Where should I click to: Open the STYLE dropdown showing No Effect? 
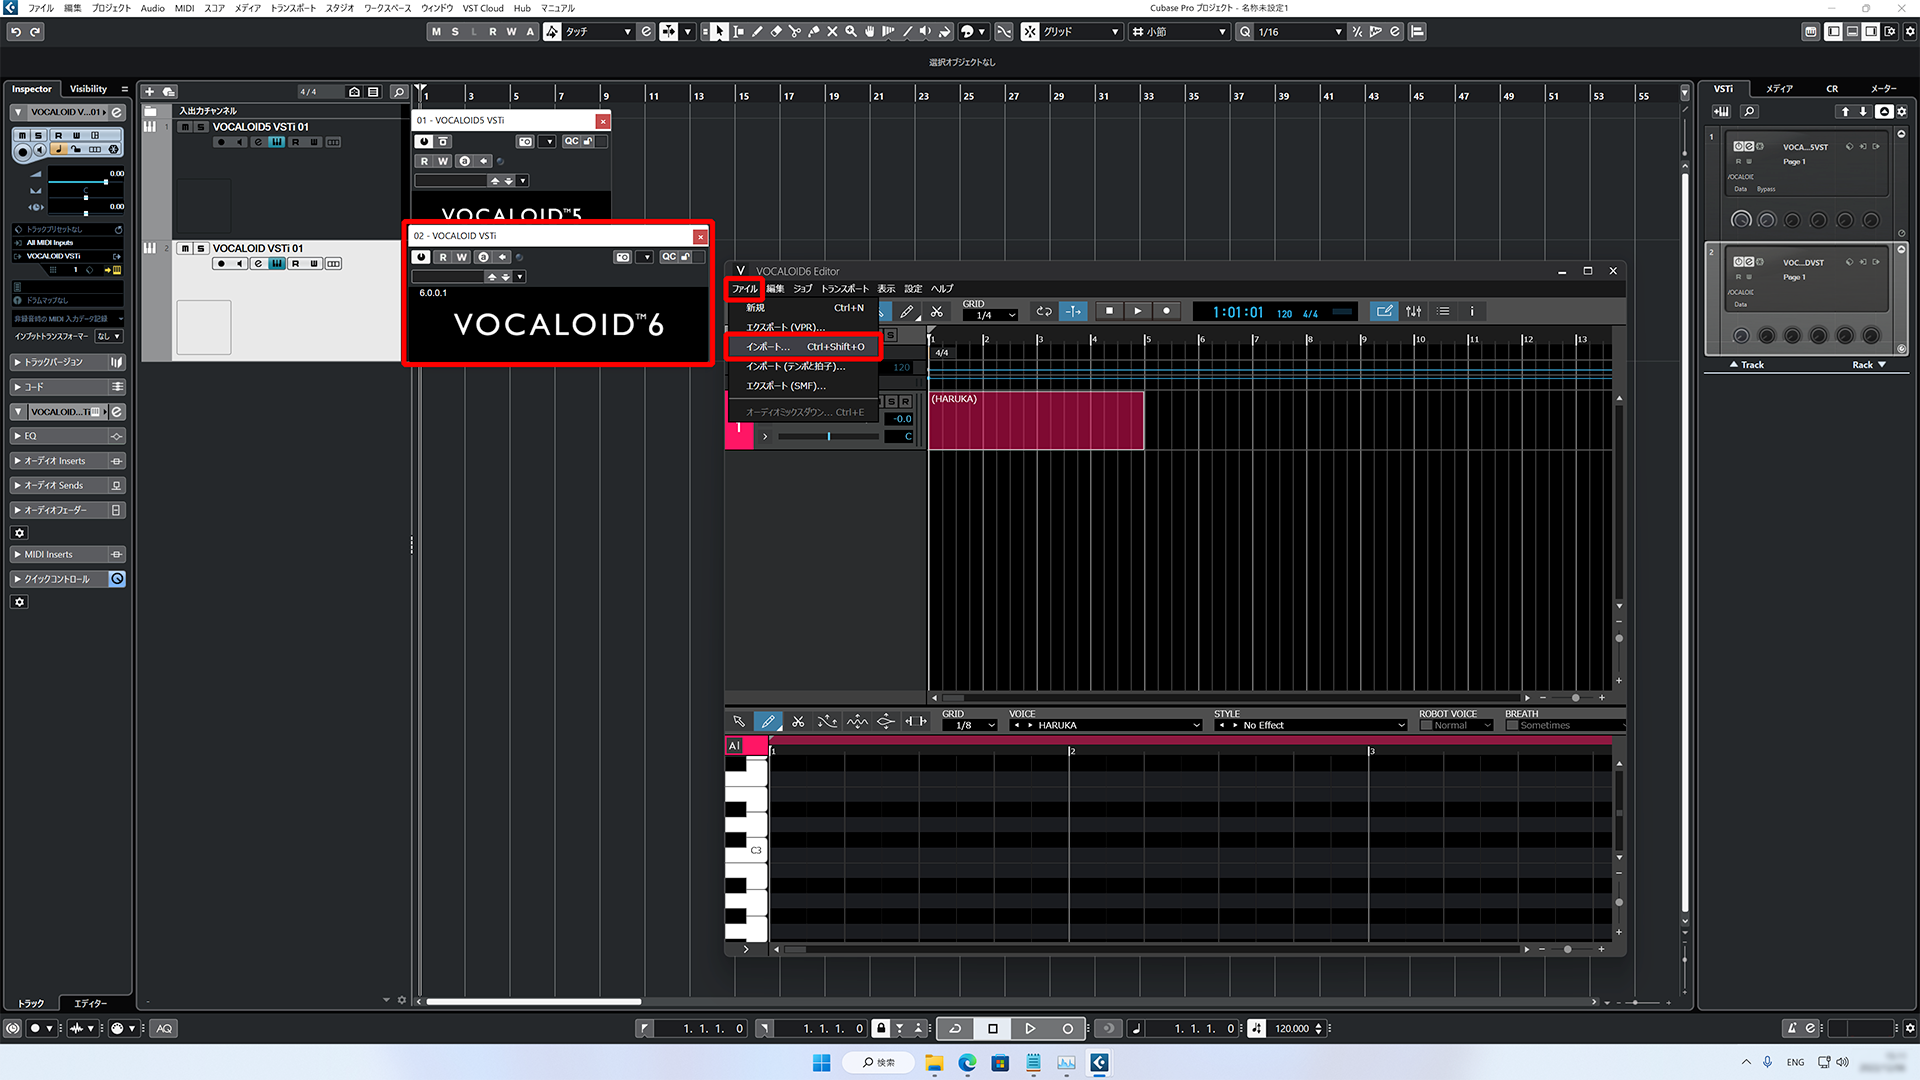1308,724
